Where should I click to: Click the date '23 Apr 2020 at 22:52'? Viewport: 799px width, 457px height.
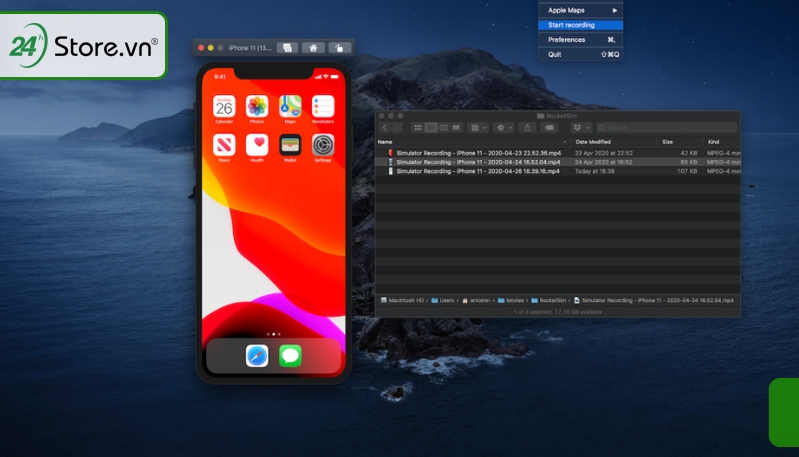(604, 153)
